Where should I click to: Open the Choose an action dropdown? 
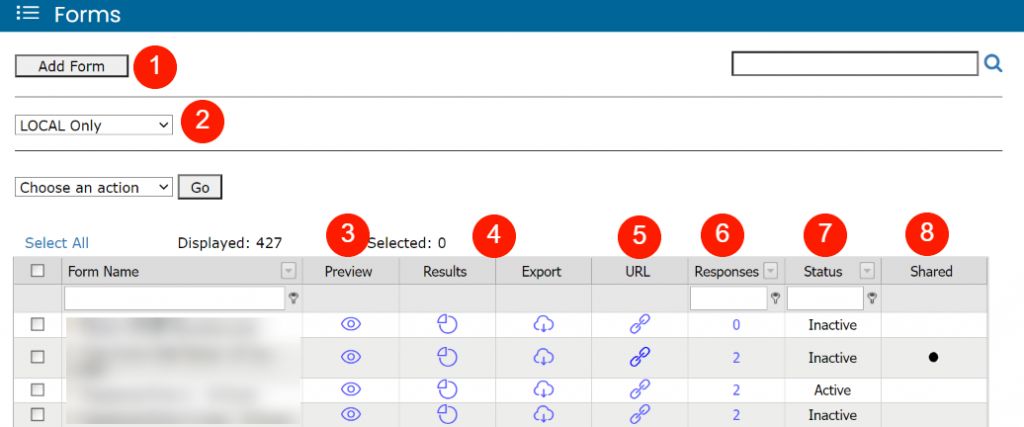pyautogui.click(x=94, y=187)
